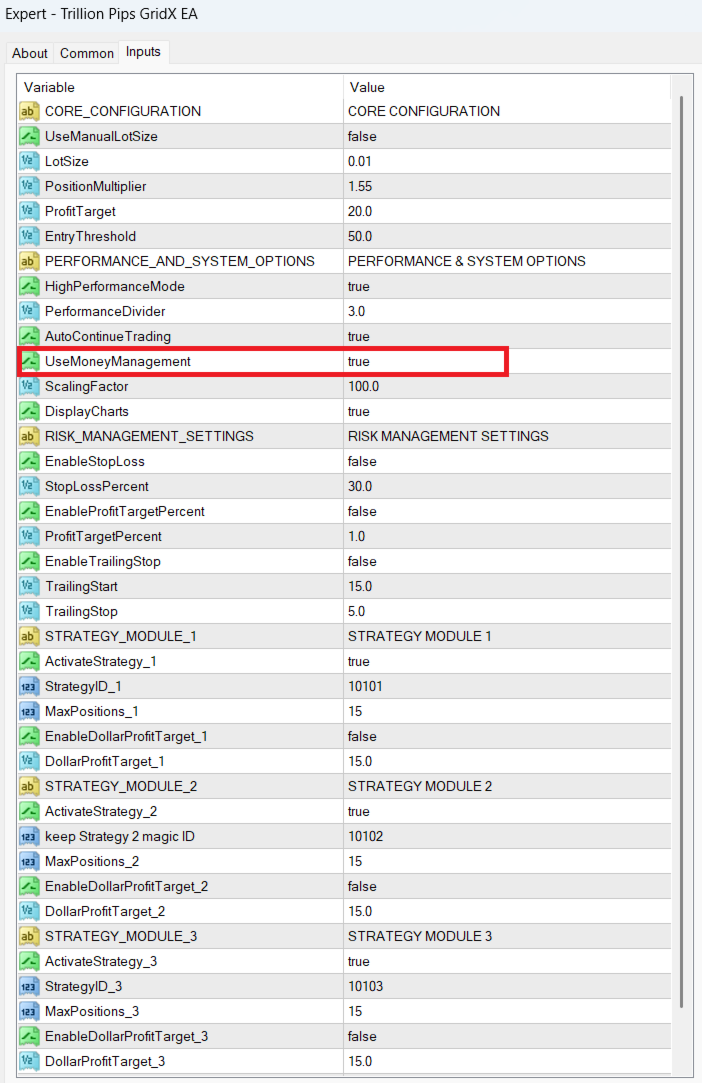This screenshot has width=702, height=1083.
Task: Click the Value column header
Action: [x=507, y=87]
